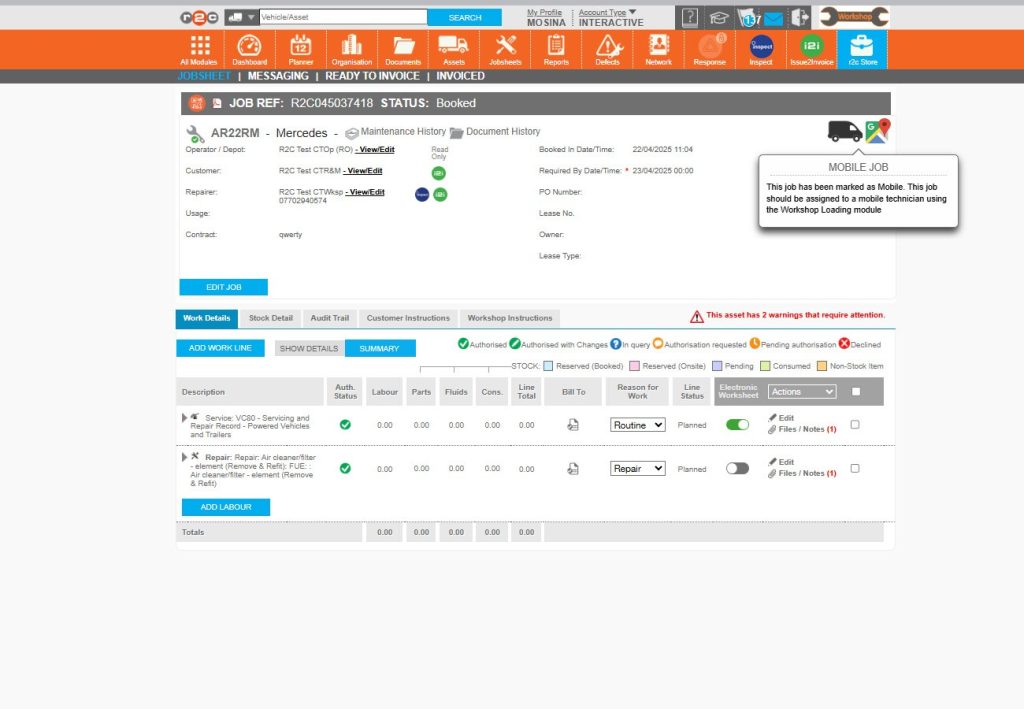The height and width of the screenshot is (709, 1024).
Task: Open the Planner module
Action: coord(299,49)
